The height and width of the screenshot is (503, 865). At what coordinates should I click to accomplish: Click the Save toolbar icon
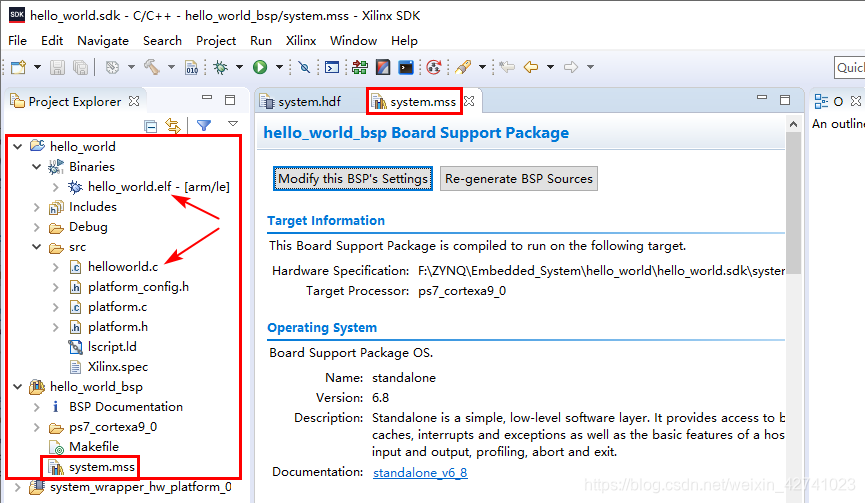[x=57, y=67]
